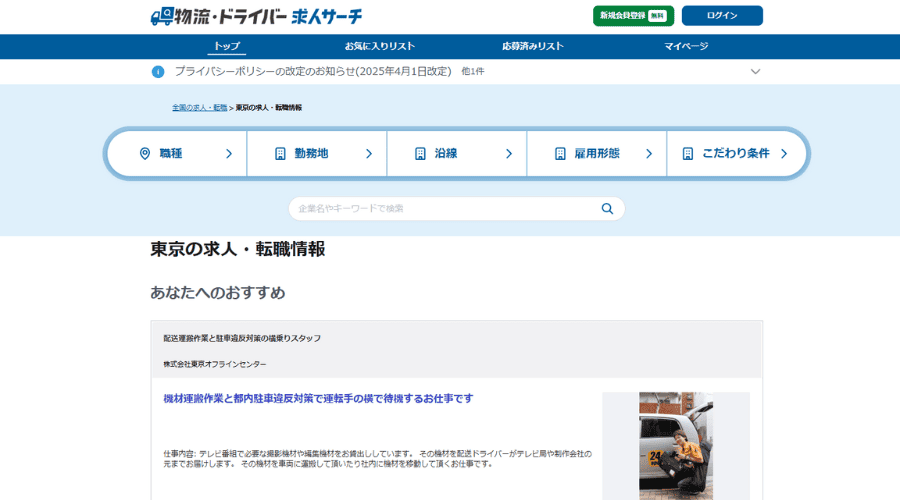
Task: Click the building icon beside 沿線
Action: (421, 154)
